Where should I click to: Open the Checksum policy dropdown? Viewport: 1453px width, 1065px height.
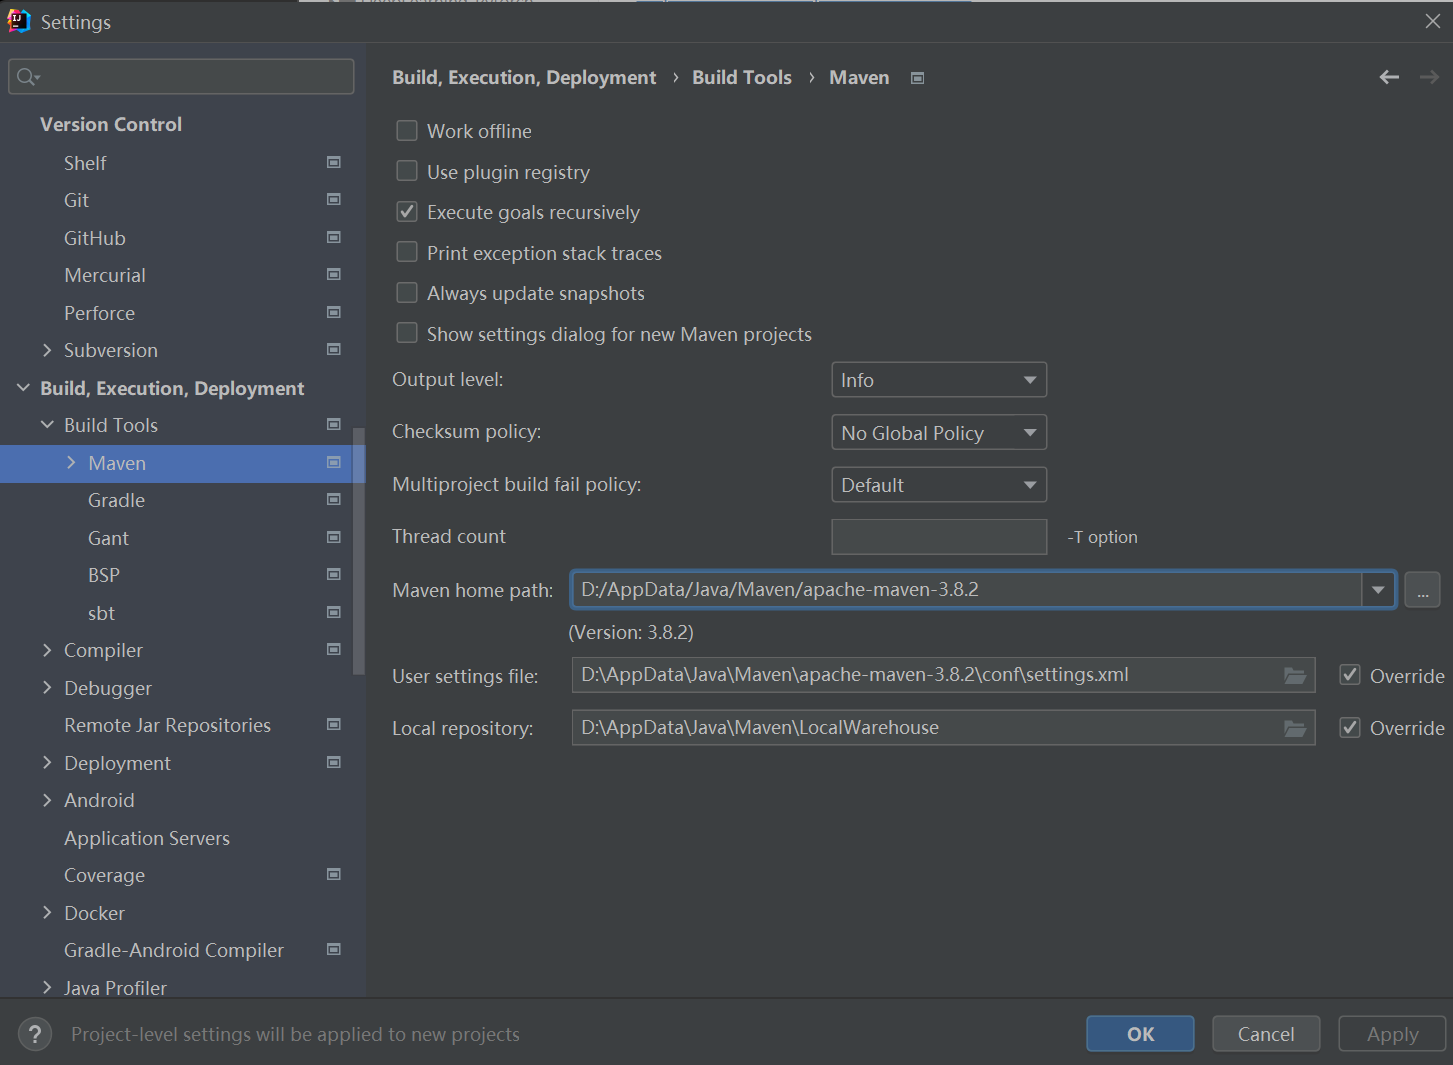point(938,433)
